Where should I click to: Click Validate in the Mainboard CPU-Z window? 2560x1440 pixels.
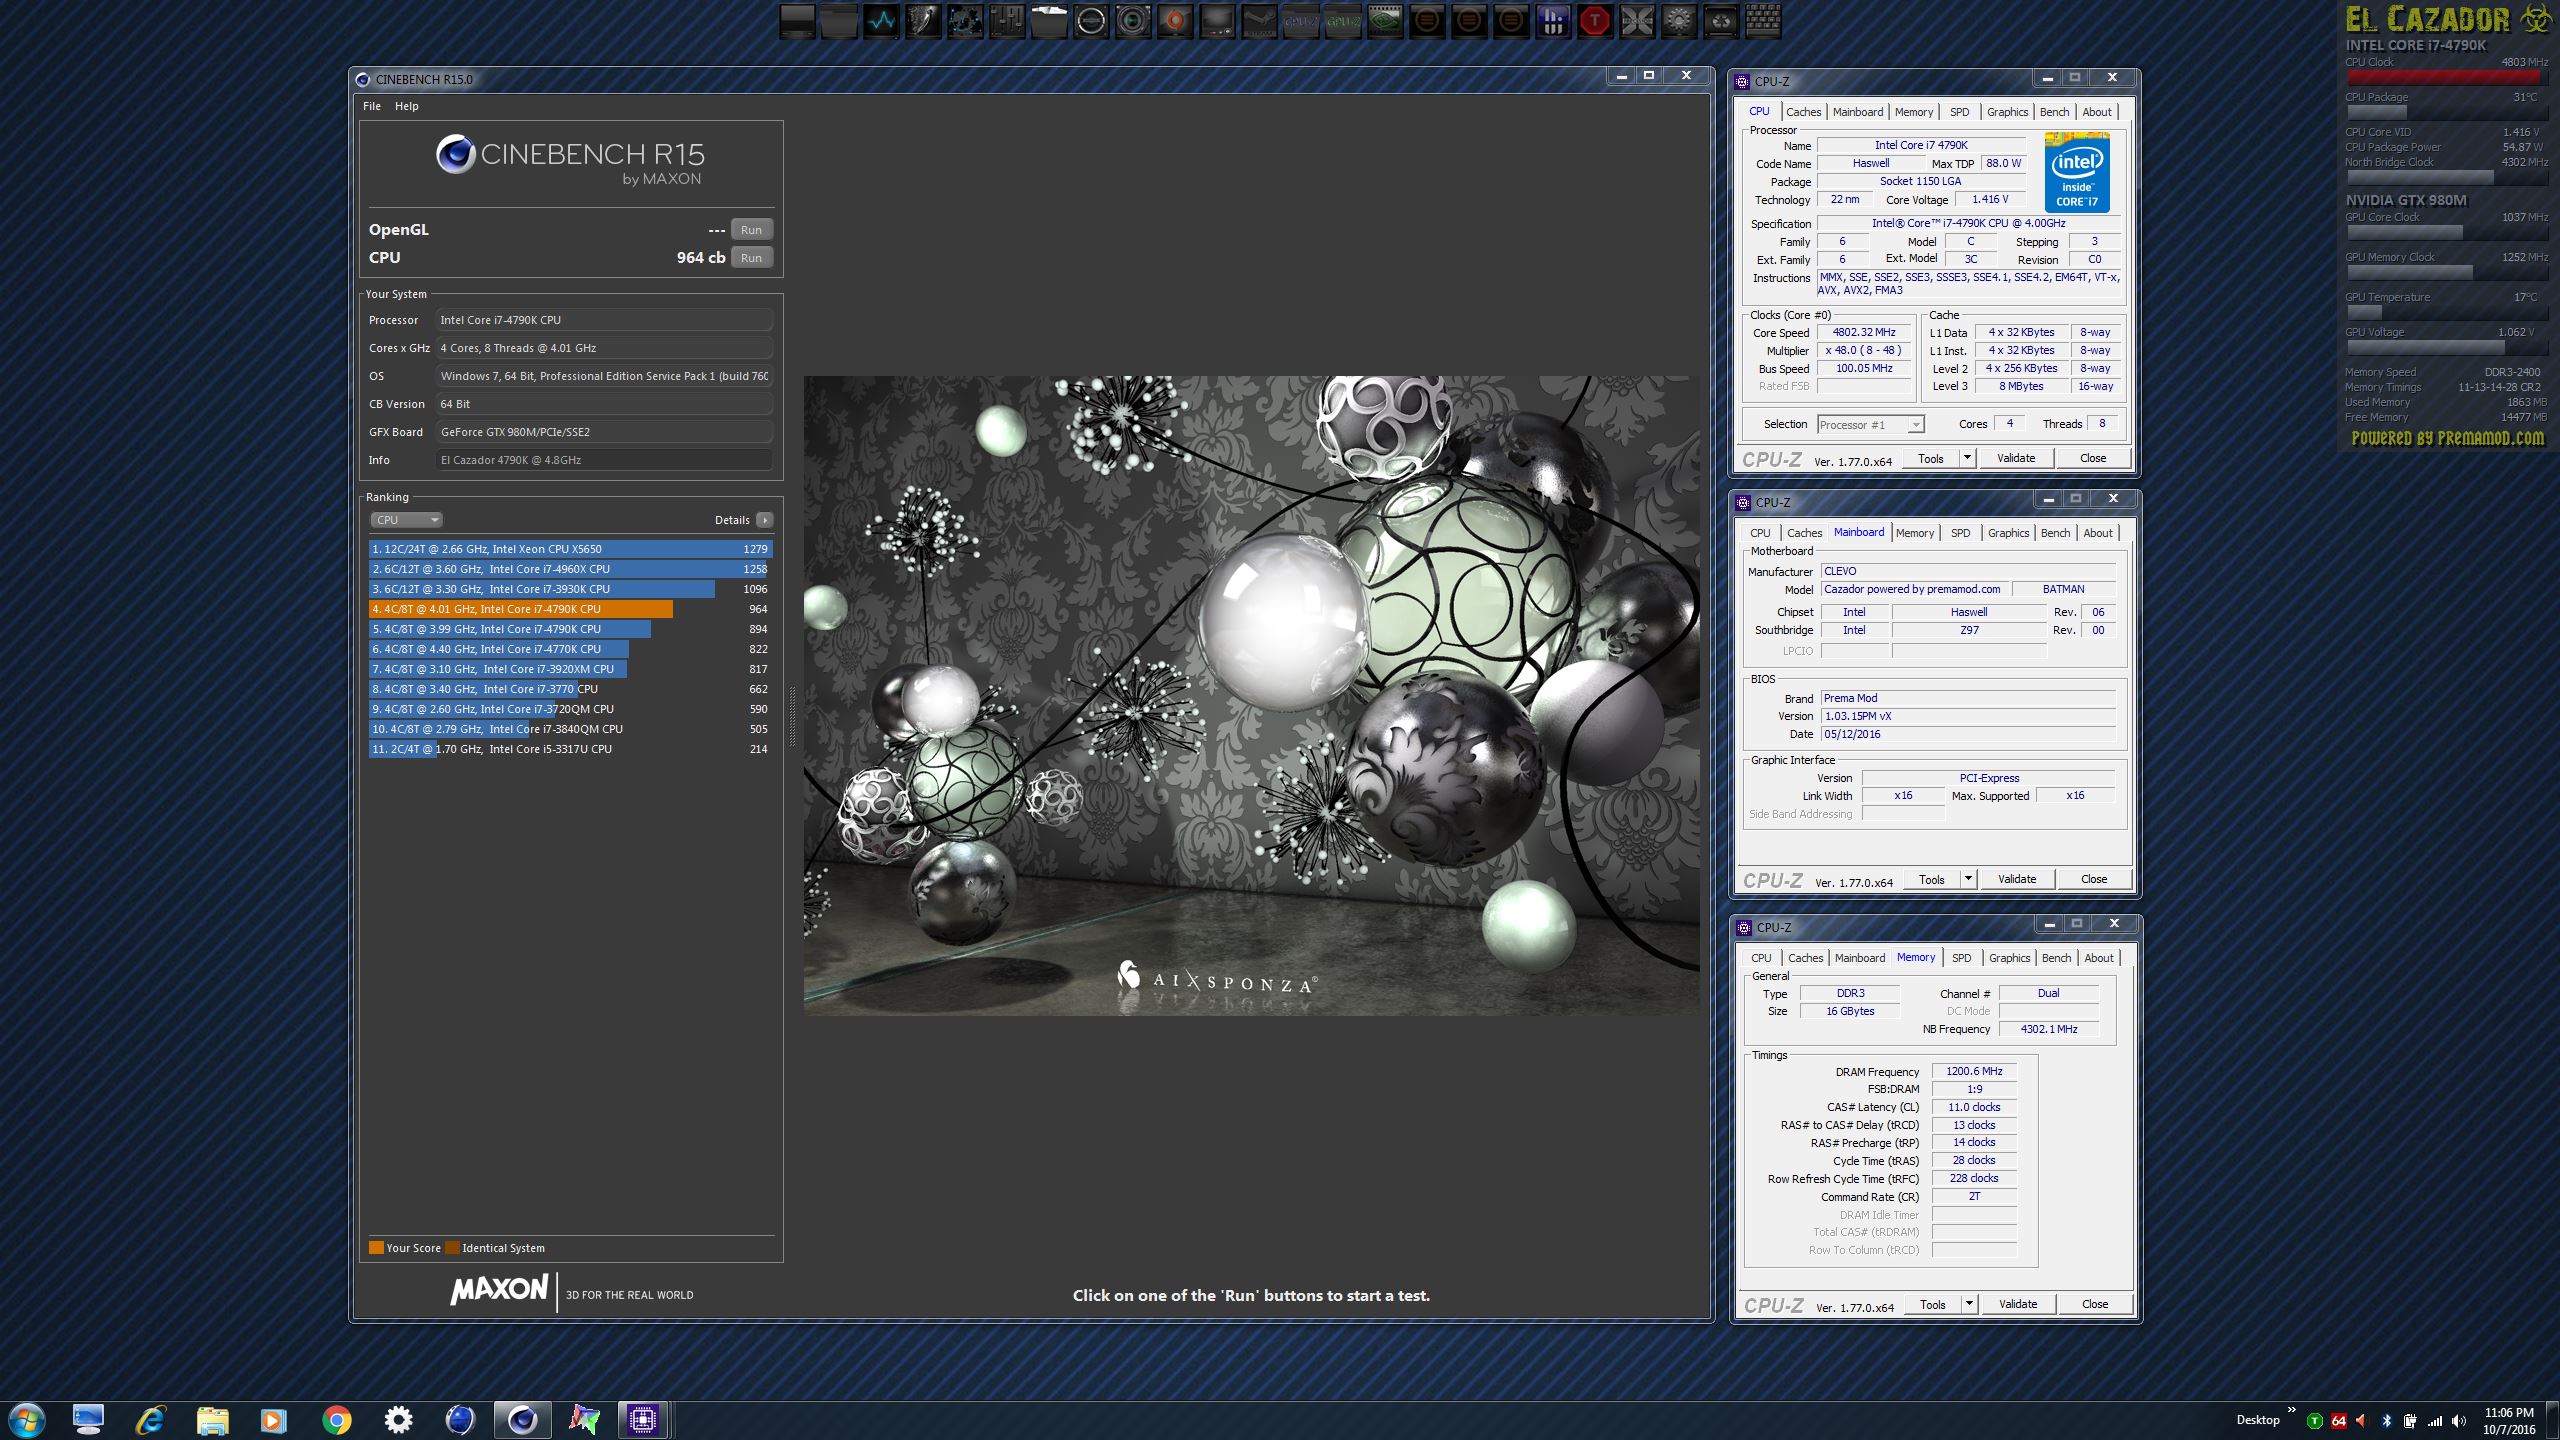(2017, 879)
